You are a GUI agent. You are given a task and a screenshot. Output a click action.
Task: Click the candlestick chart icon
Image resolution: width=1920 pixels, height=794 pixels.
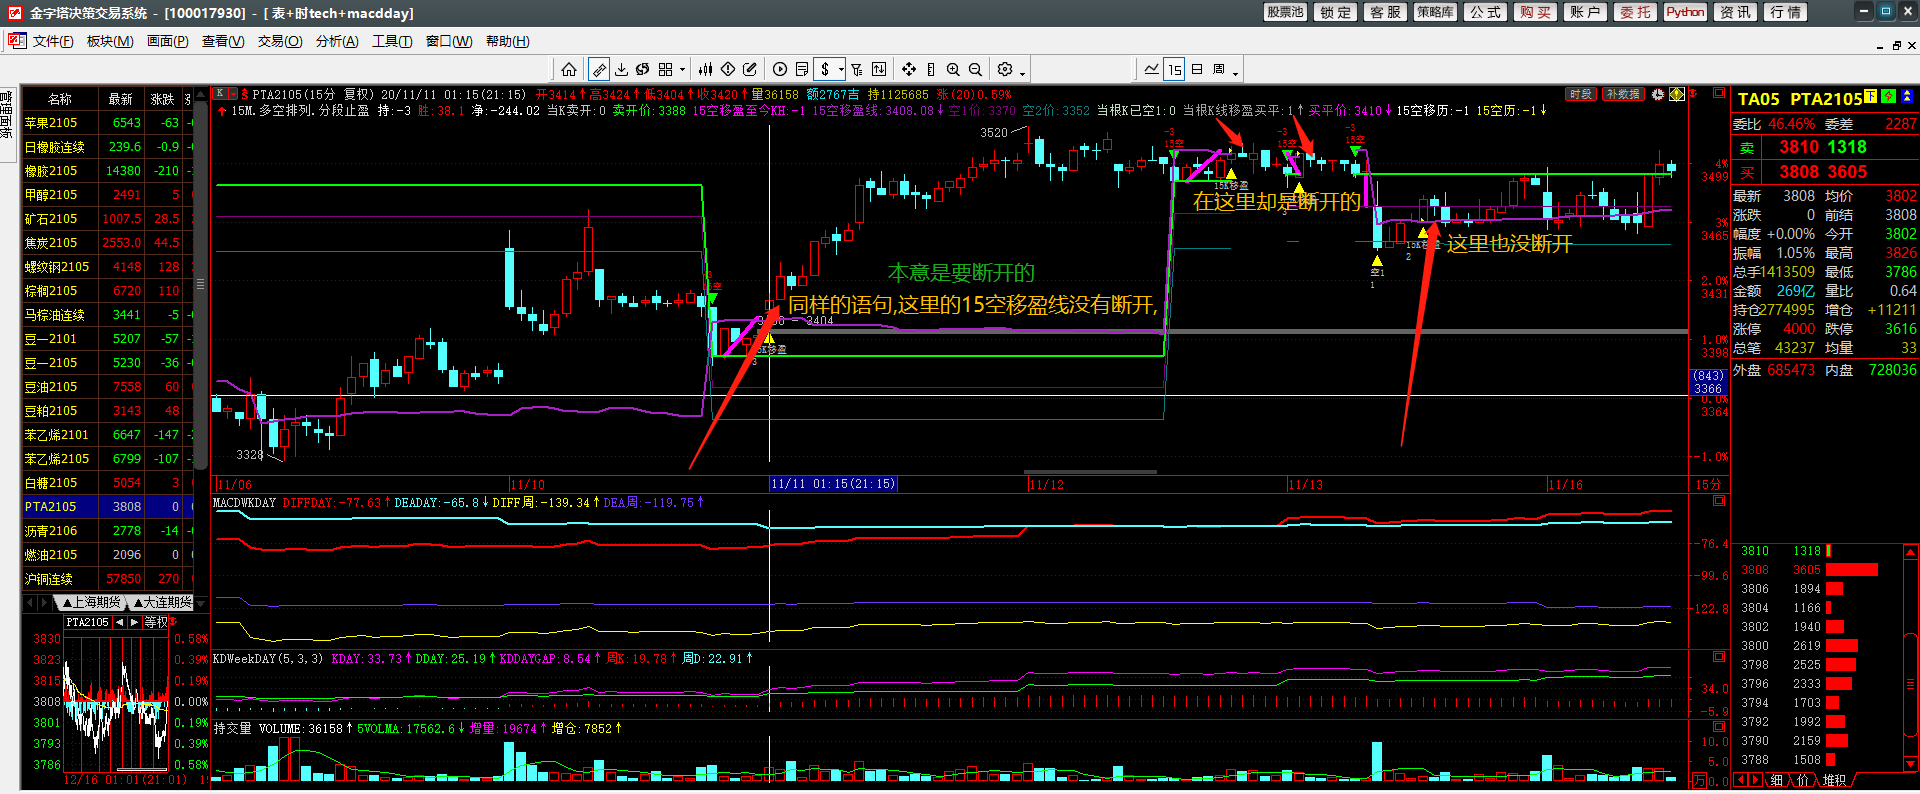coord(706,69)
